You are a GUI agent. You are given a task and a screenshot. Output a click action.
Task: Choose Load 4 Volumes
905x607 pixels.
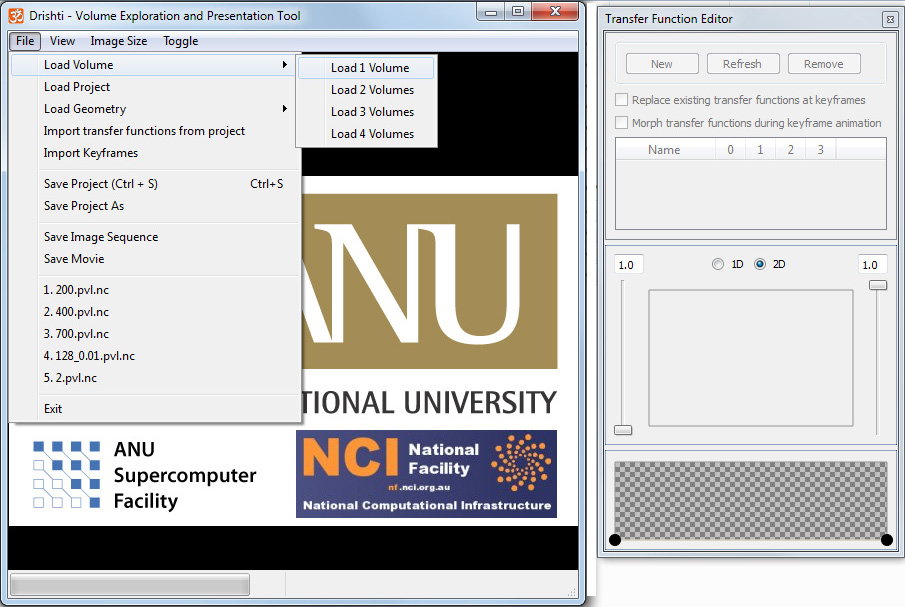pyautogui.click(x=366, y=134)
